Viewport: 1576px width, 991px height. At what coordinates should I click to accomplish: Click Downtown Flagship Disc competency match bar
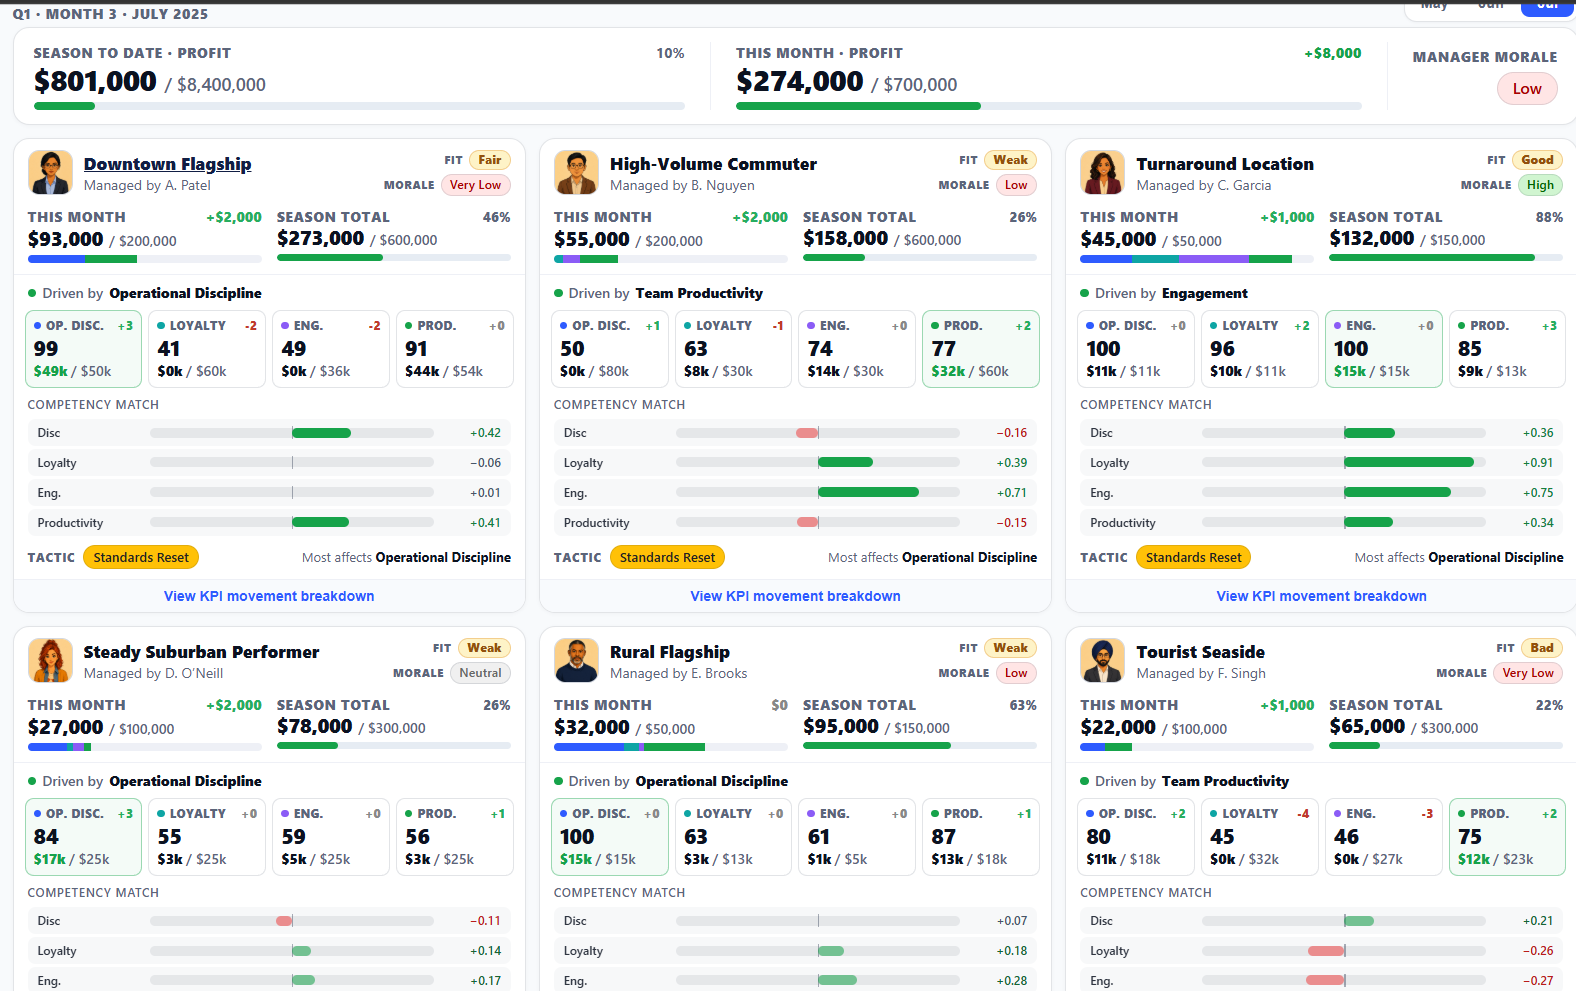pos(292,433)
